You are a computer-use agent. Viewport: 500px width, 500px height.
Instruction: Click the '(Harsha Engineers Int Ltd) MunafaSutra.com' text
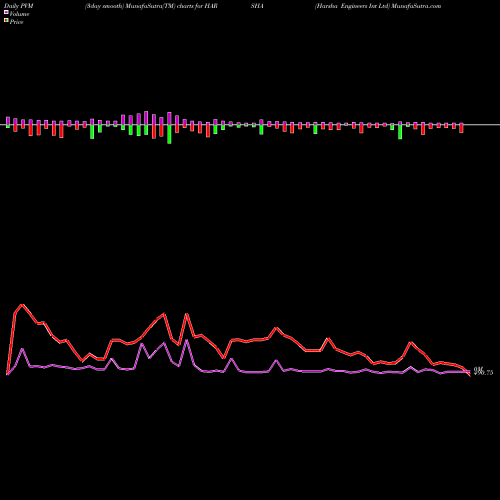(378, 6)
